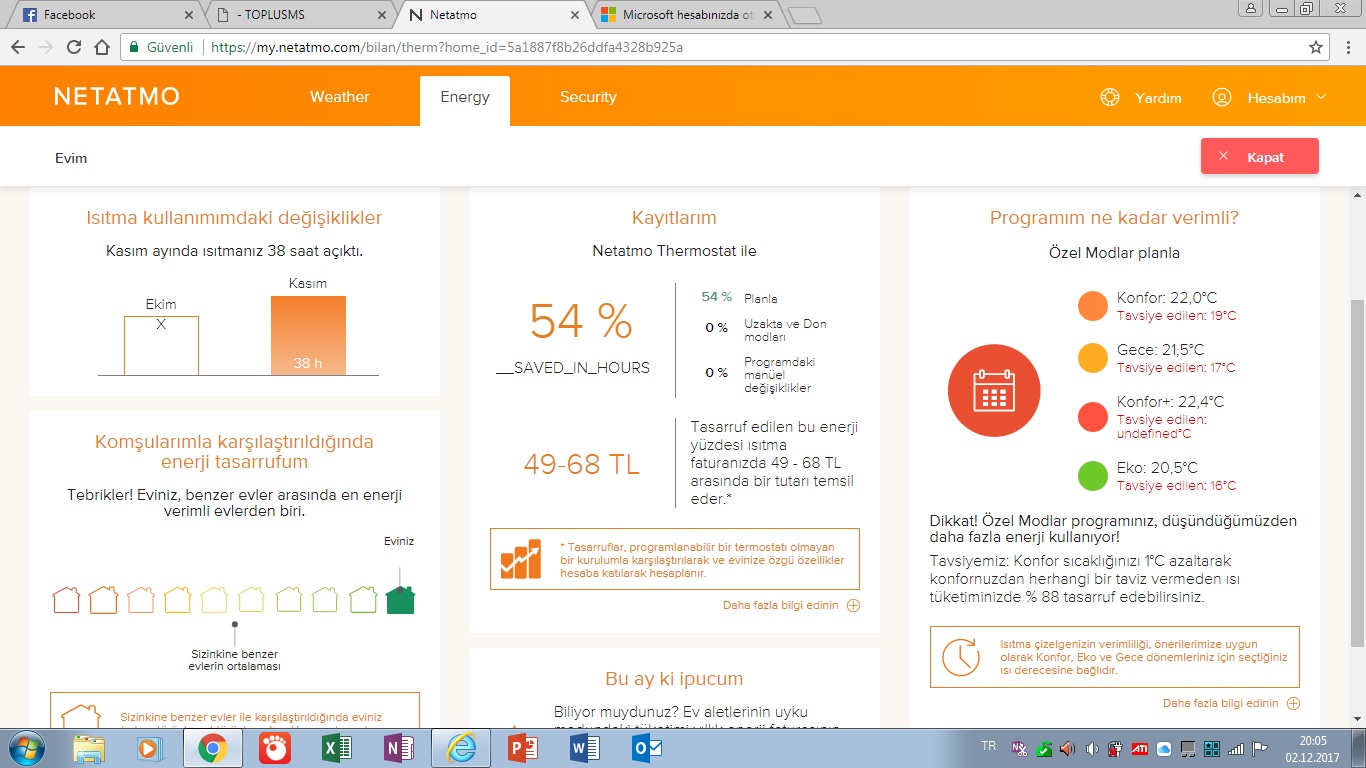Click house icon in neighbor comparison note box

pos(81,716)
